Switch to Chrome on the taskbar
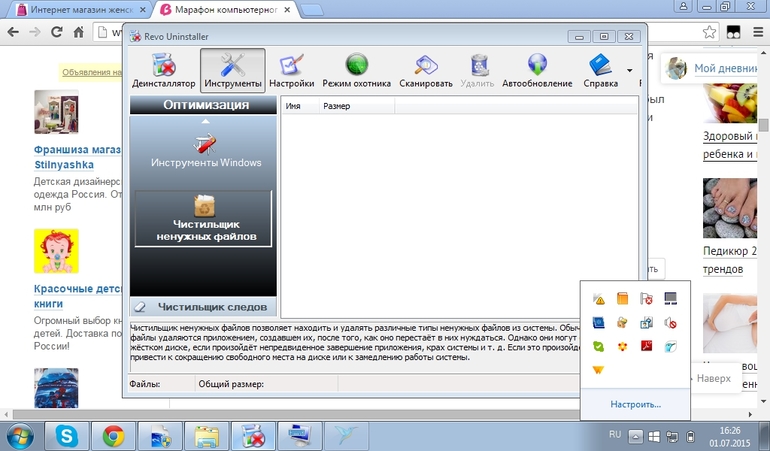 click(113, 436)
